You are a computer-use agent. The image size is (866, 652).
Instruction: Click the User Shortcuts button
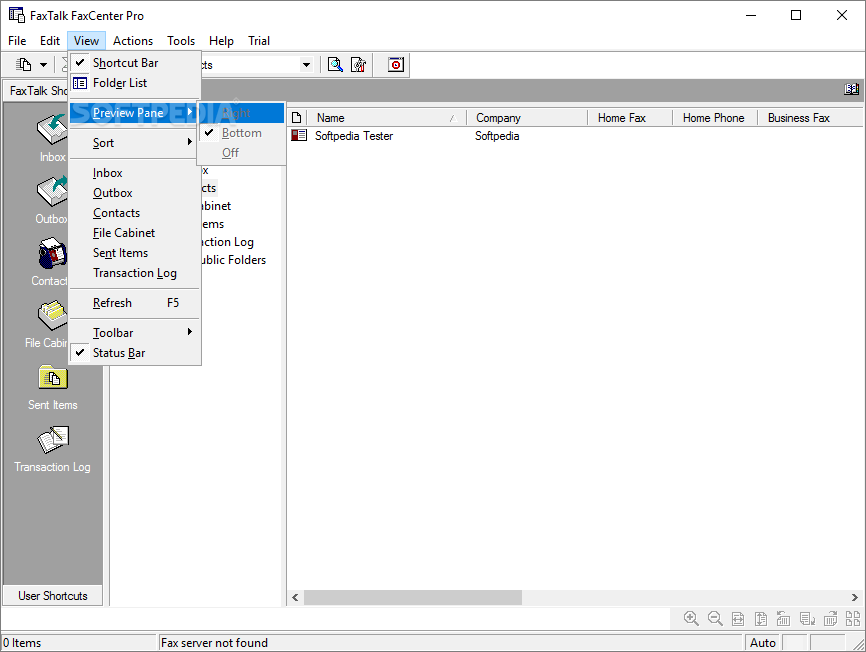(52, 596)
